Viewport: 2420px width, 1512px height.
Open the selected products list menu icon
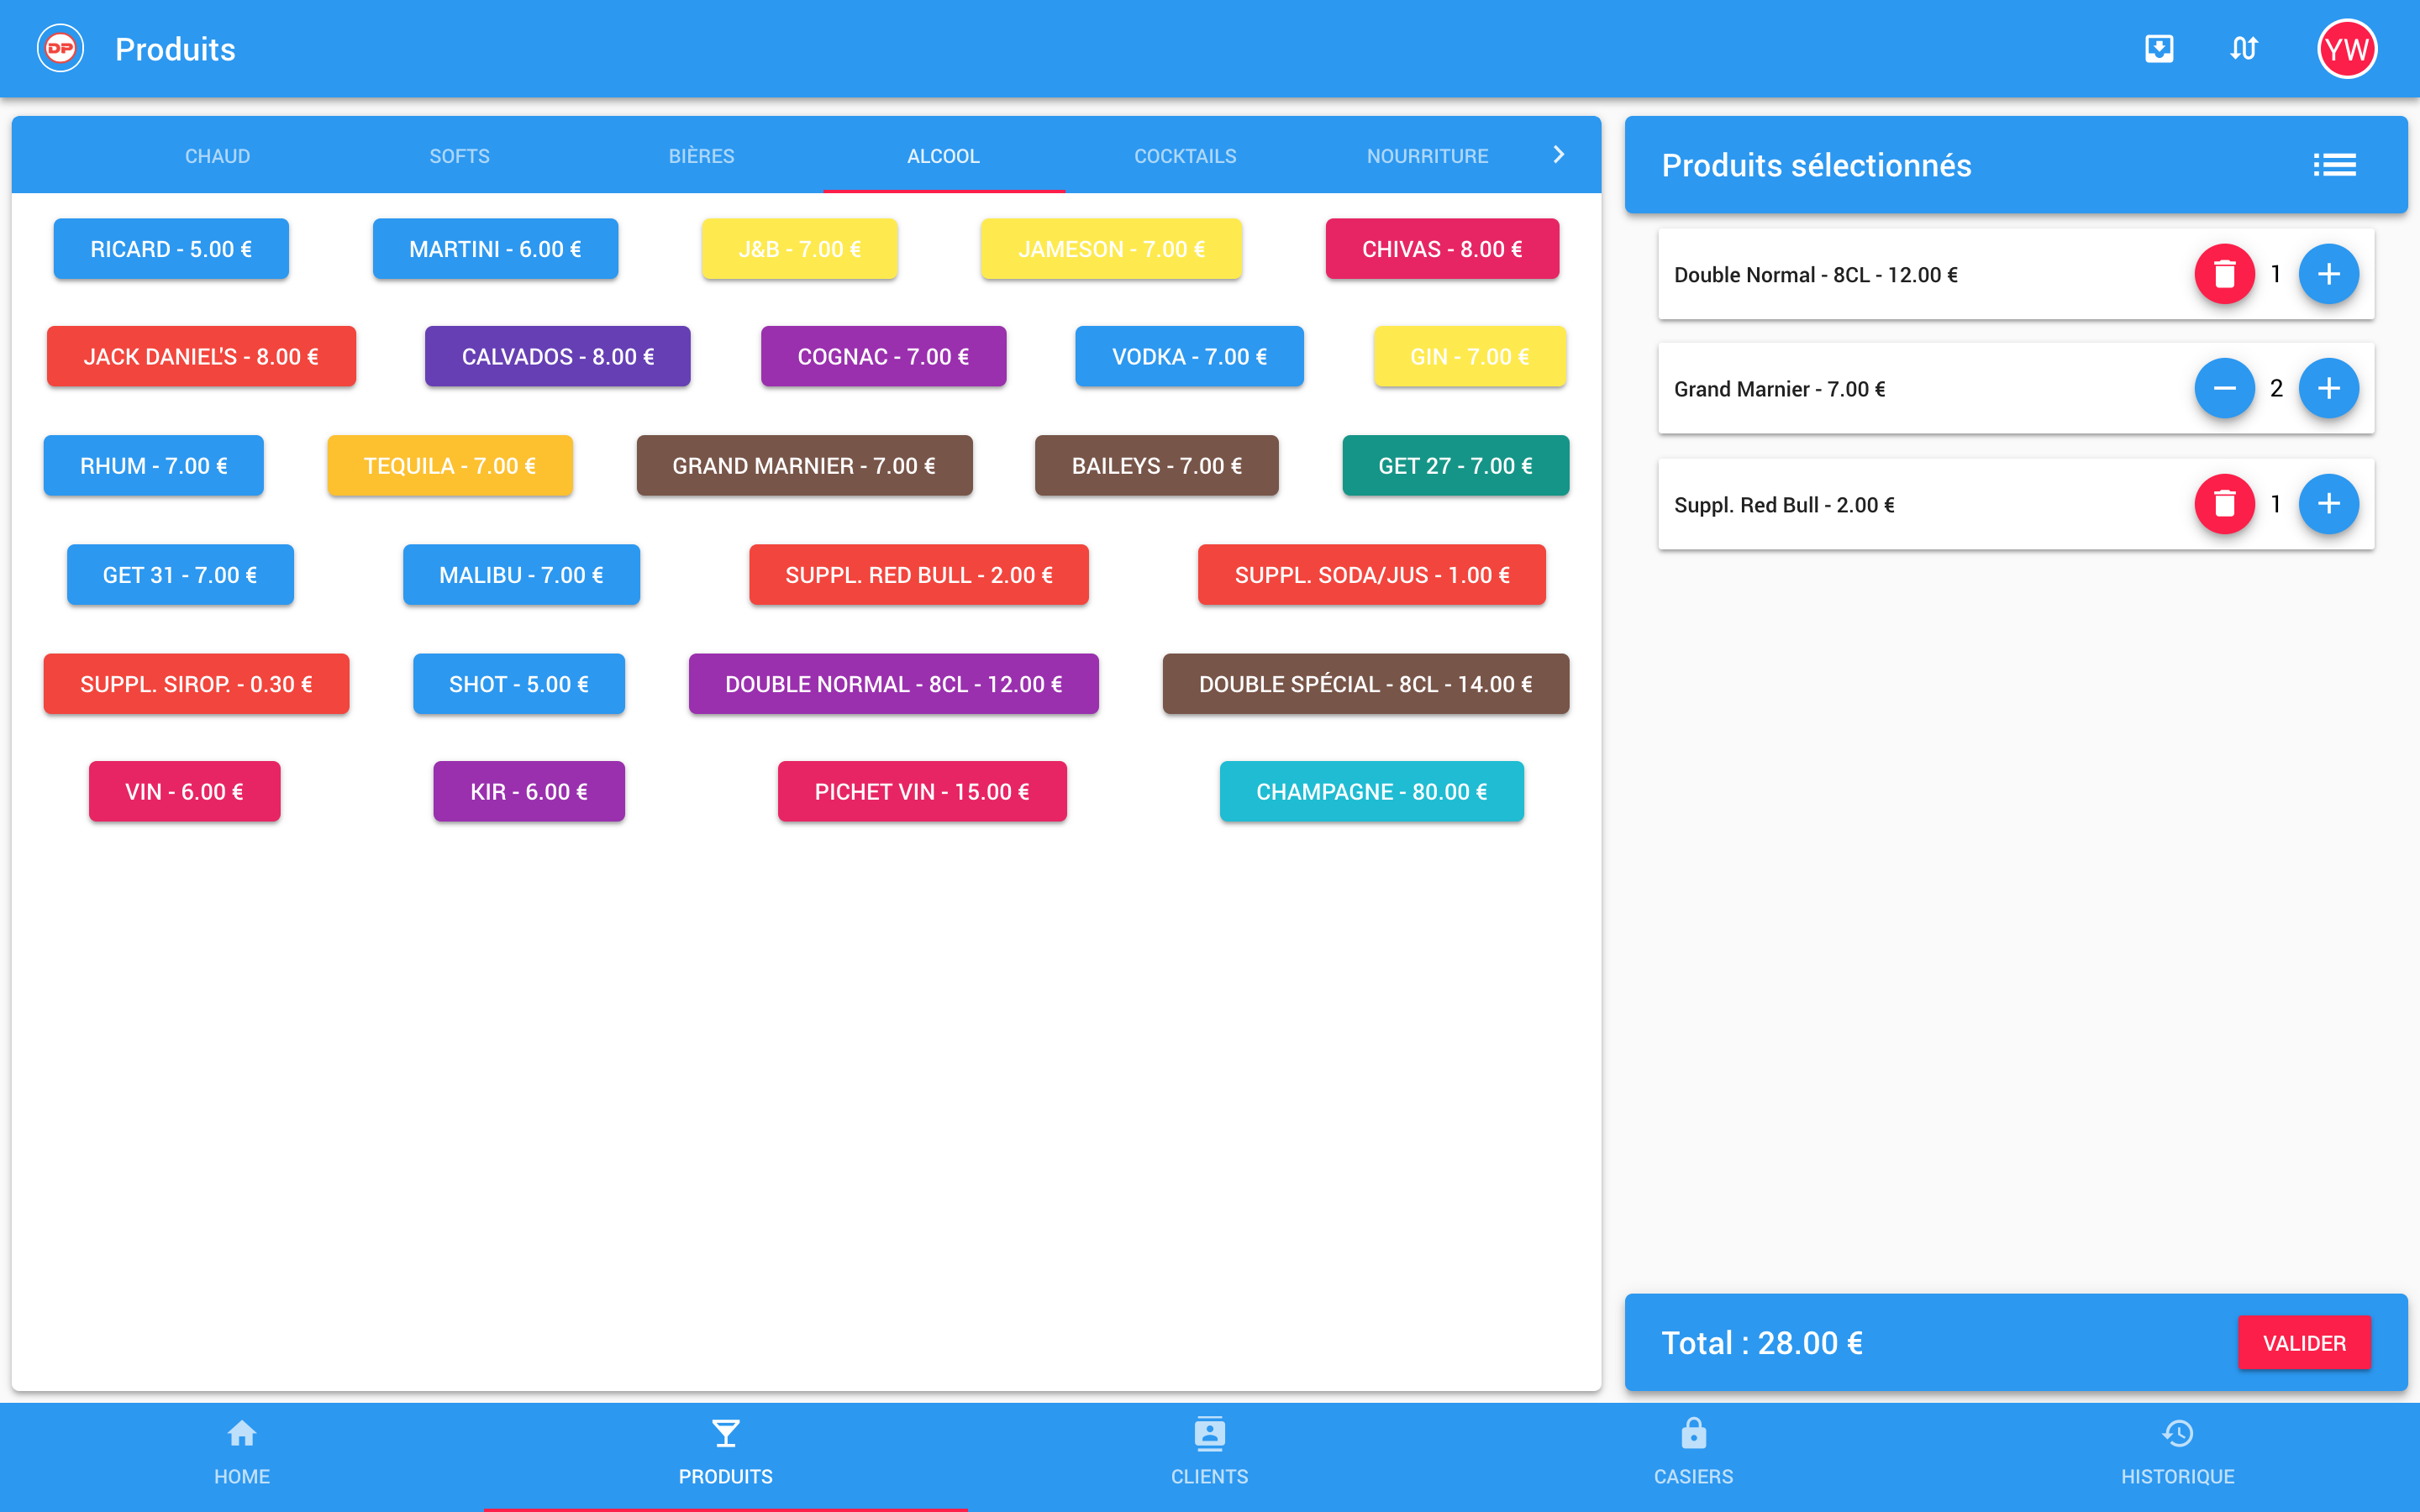click(x=2334, y=165)
